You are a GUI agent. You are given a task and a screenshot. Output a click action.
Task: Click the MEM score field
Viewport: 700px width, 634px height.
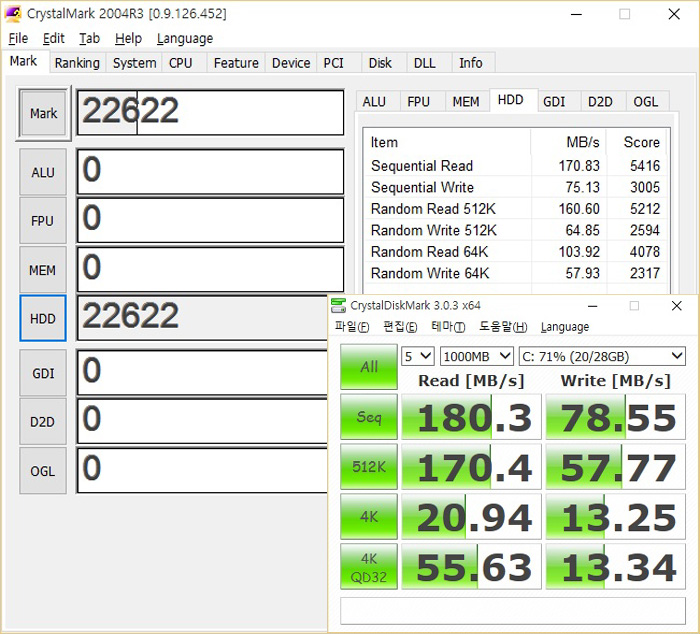[210, 269]
